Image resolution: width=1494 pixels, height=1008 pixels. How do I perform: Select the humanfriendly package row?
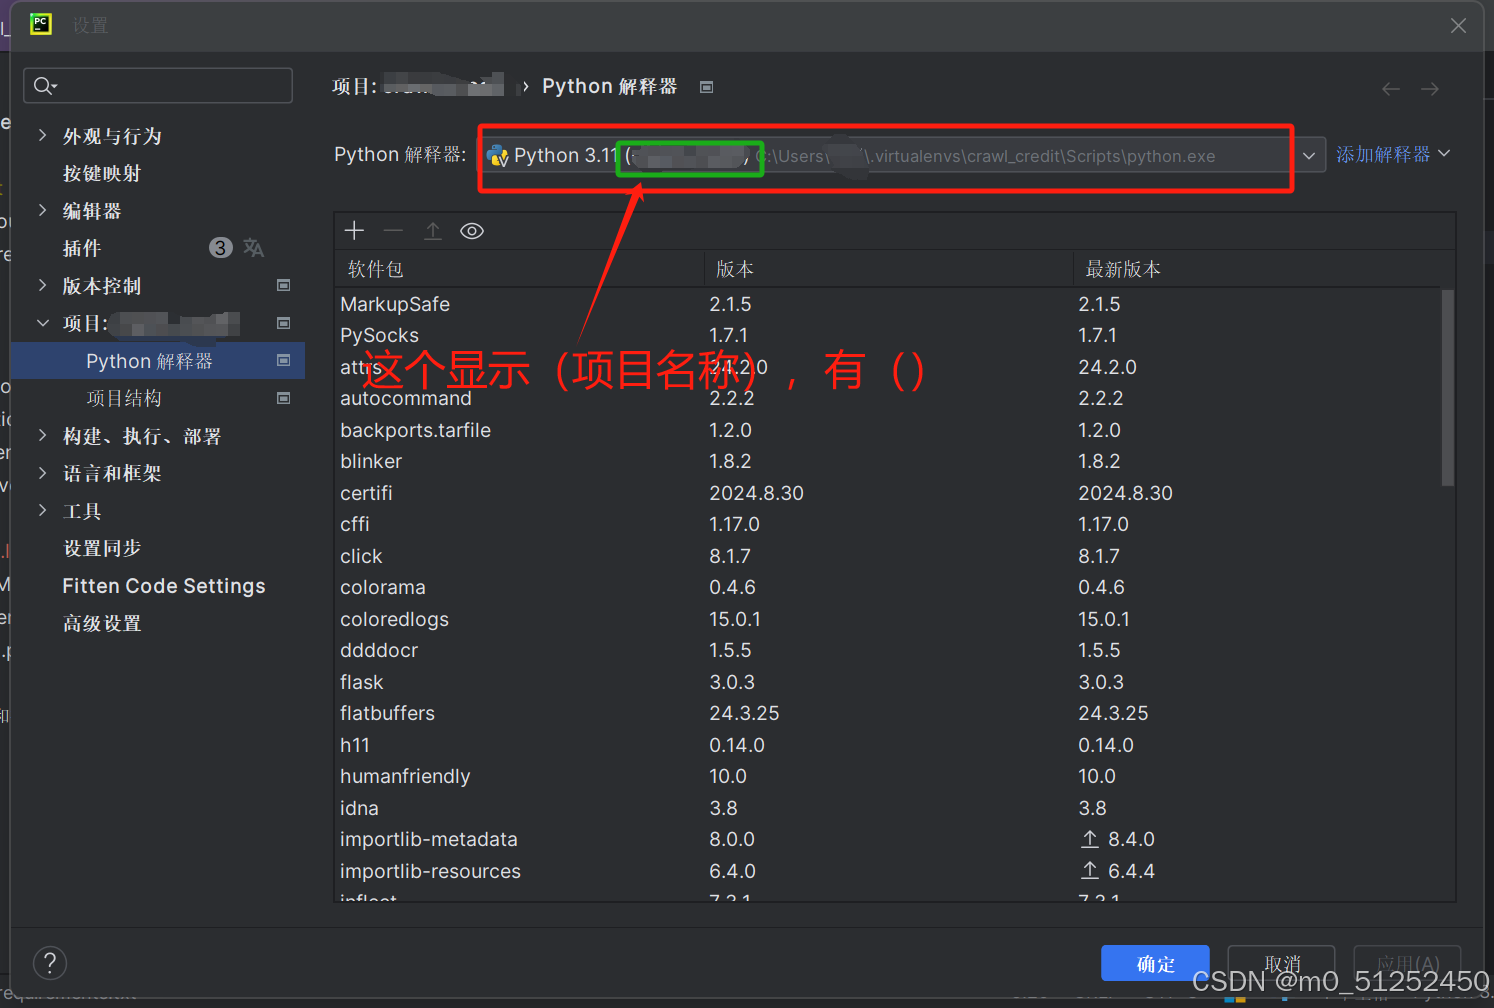point(888,776)
